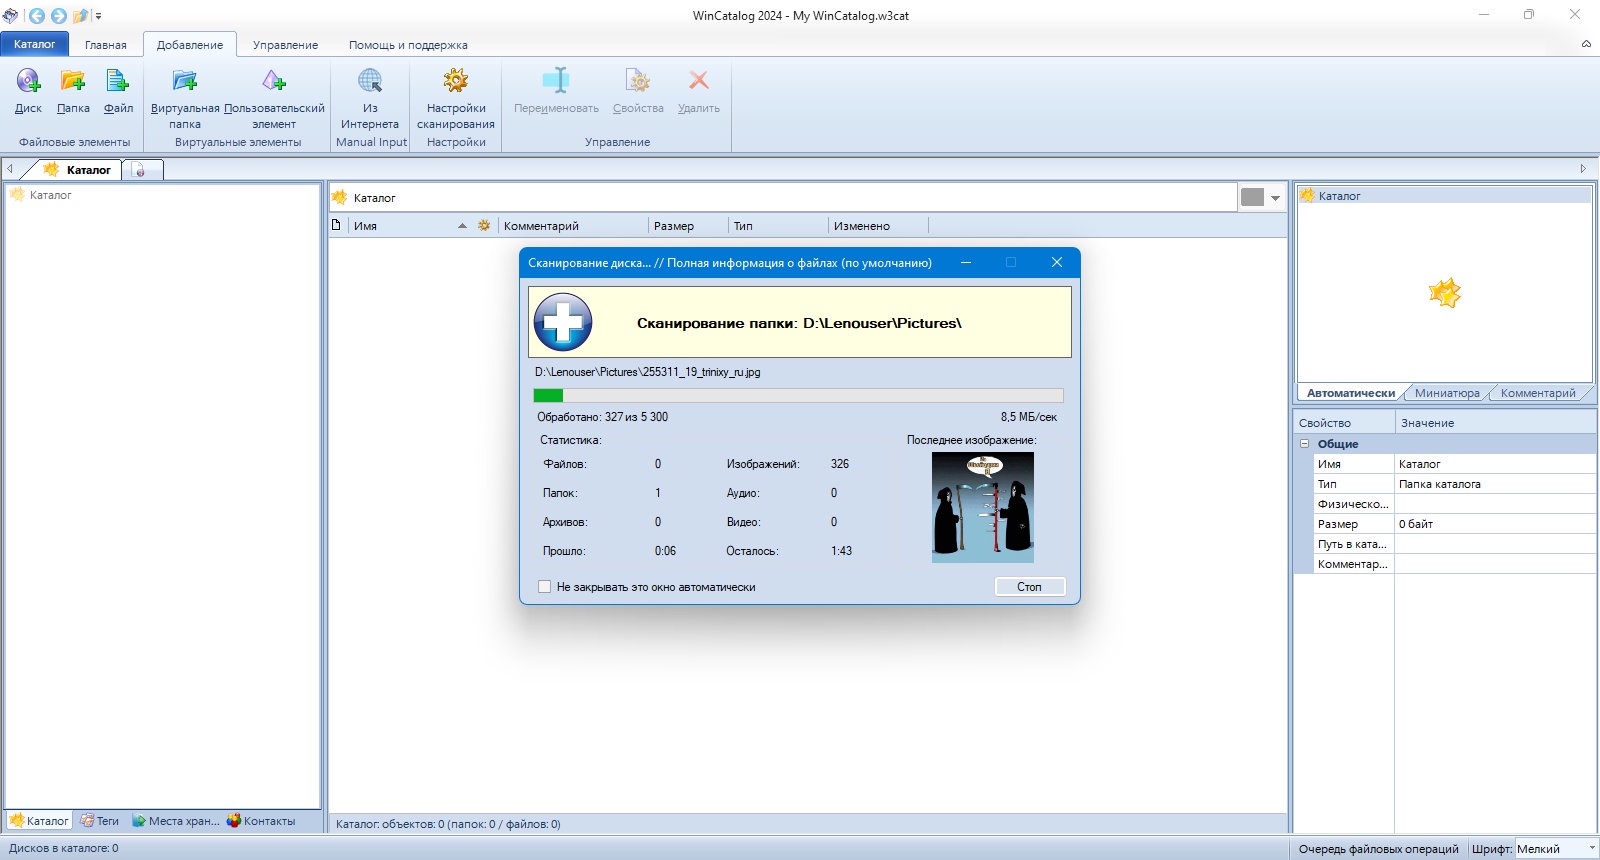Image resolution: width=1600 pixels, height=860 pixels.
Task: Click the Каталог path address bar
Action: coord(783,197)
